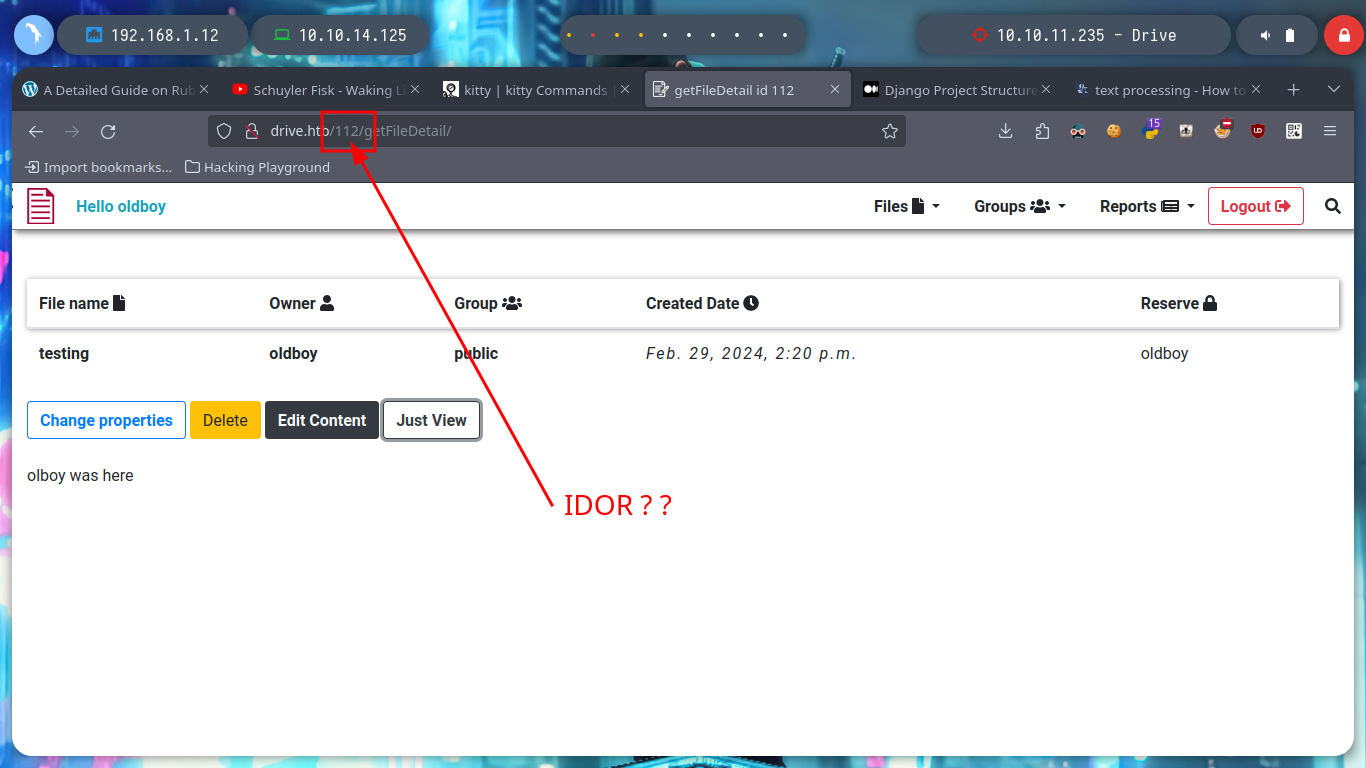Bookmark this page with the star icon
The height and width of the screenshot is (768, 1366).
(x=889, y=131)
